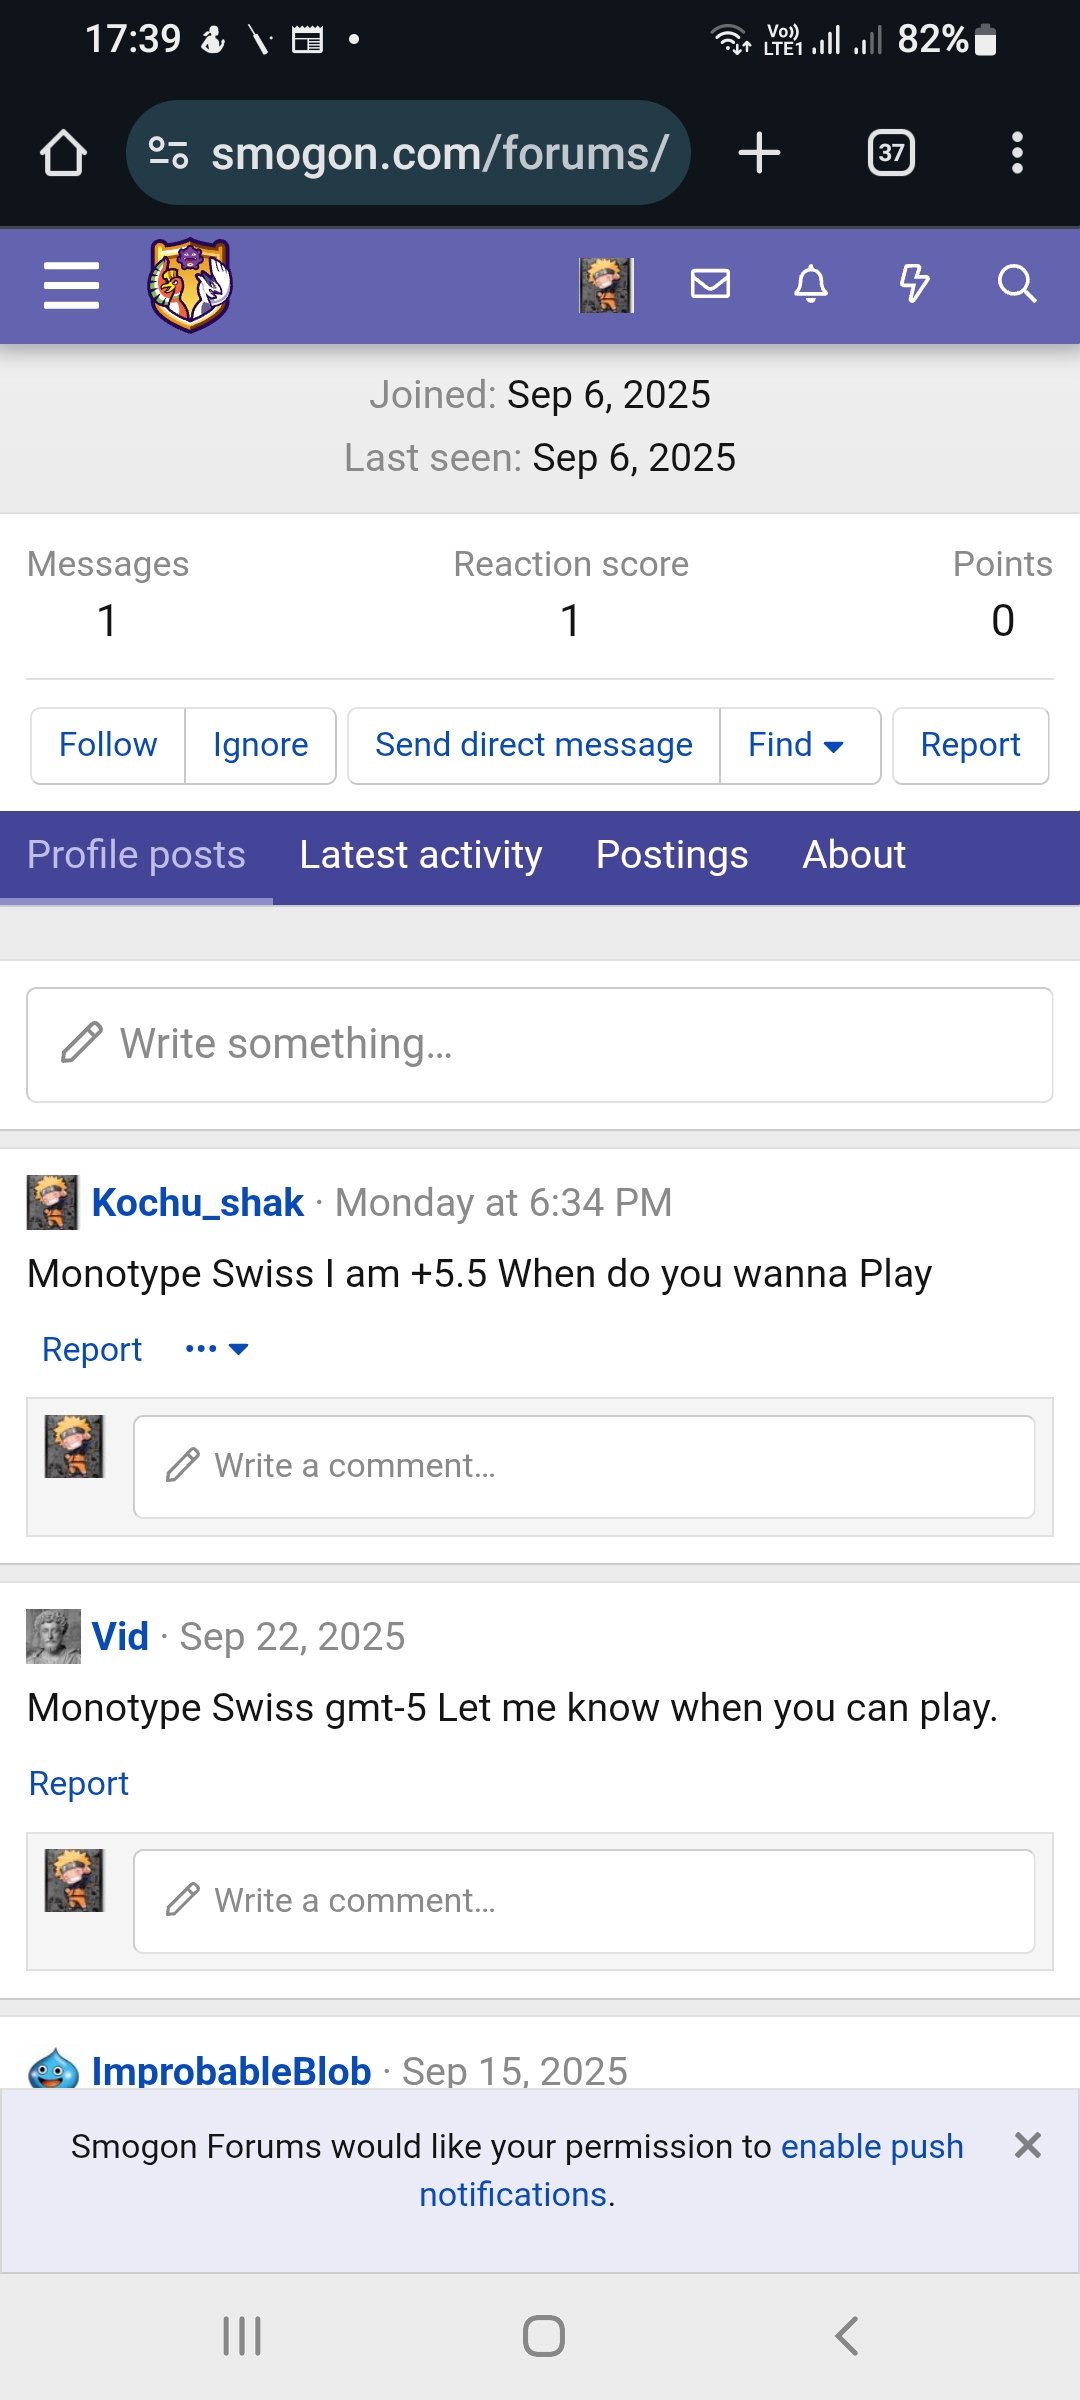Switch to the Latest activity tab
The image size is (1080, 2400).
pyautogui.click(x=420, y=856)
